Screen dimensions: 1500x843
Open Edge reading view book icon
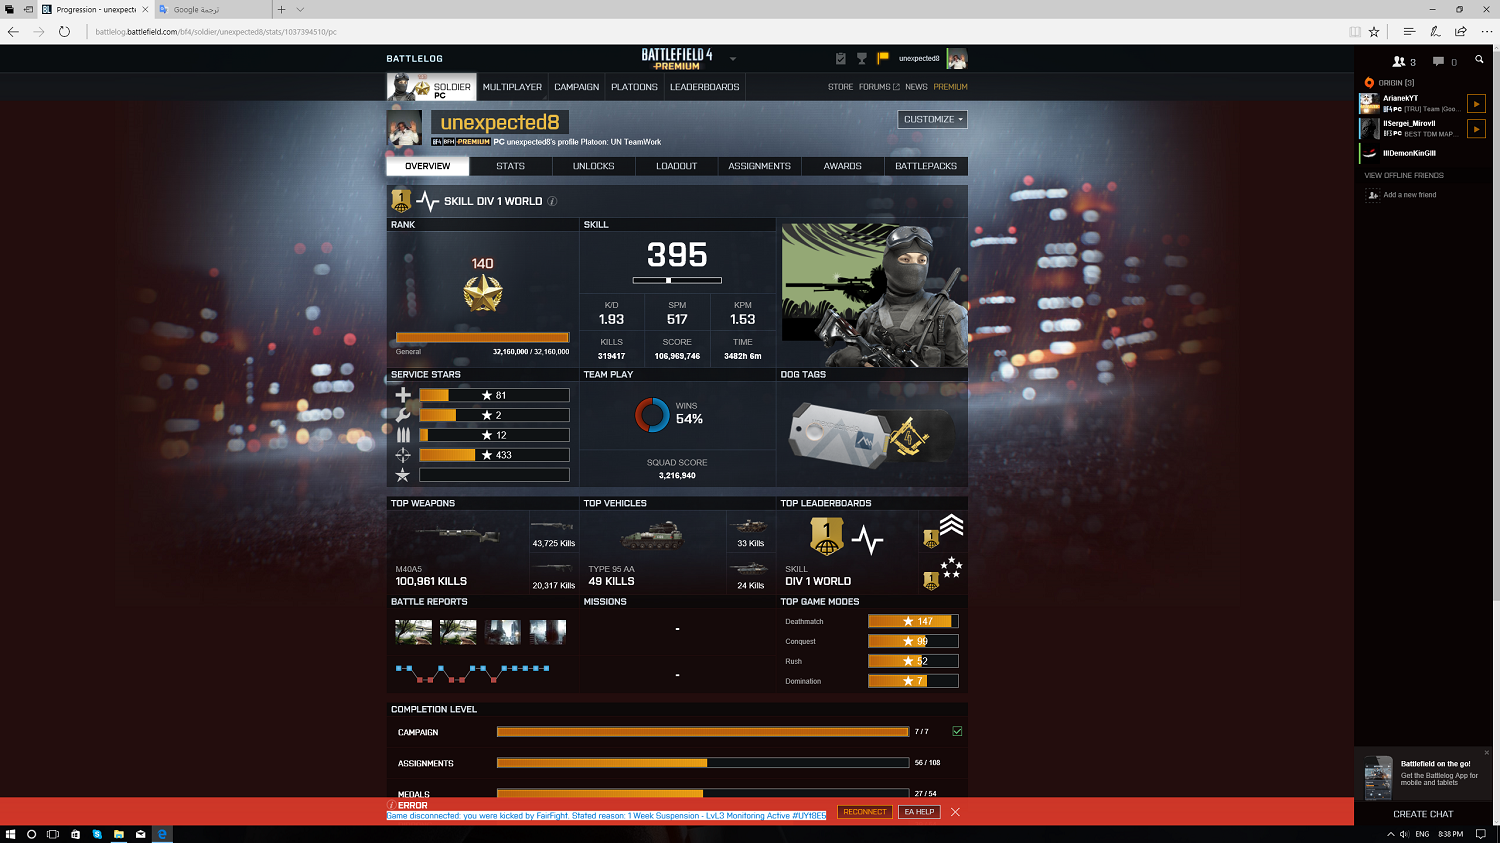pos(1355,32)
